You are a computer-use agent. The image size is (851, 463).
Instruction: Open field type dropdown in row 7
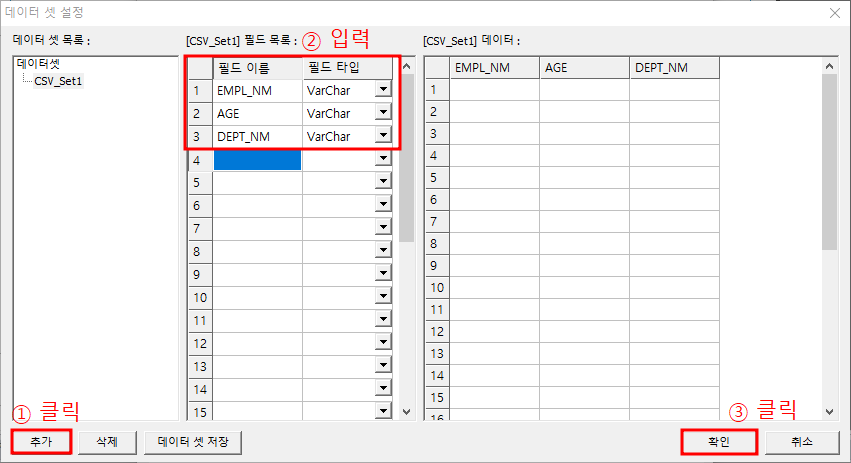[383, 227]
